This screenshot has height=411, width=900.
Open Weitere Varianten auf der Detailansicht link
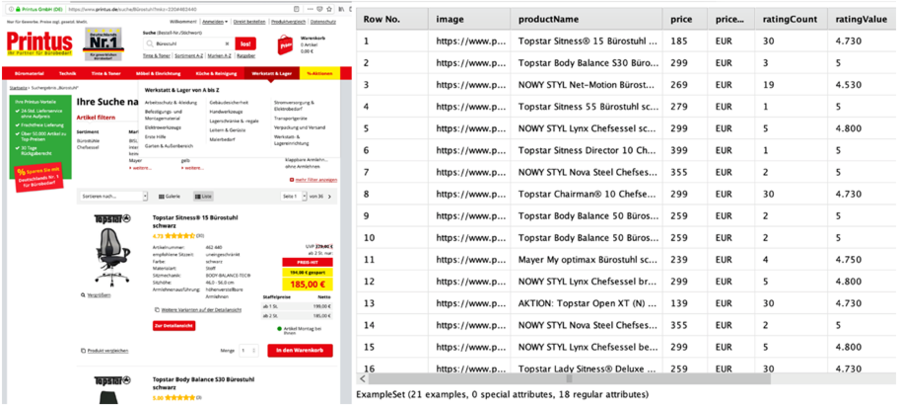(201, 309)
